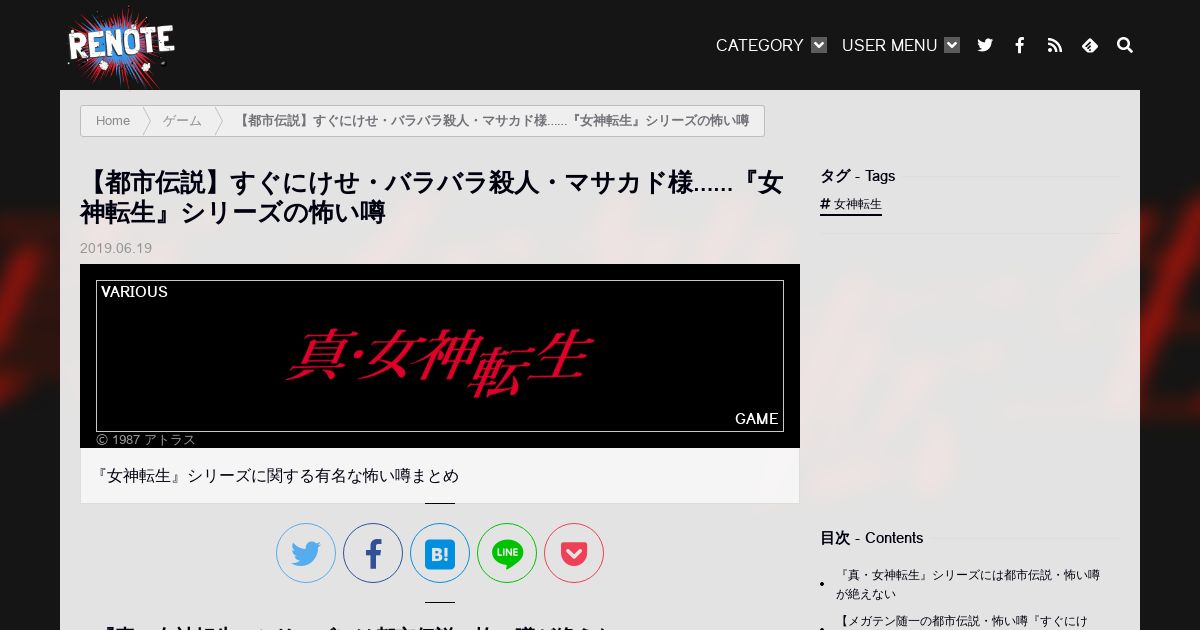Click the article headline 【都市伝説】すぐにけせ
Screen dimensions: 1200x630
pos(432,198)
